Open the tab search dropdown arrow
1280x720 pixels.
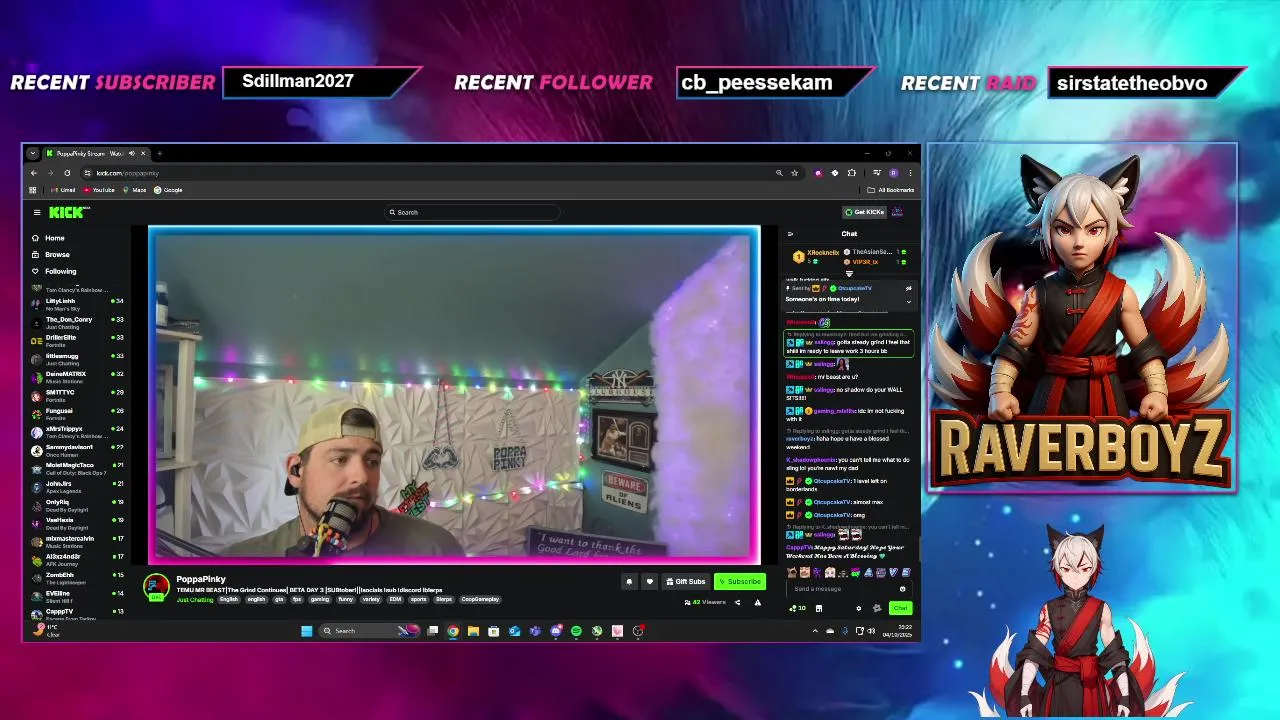[x=33, y=154]
